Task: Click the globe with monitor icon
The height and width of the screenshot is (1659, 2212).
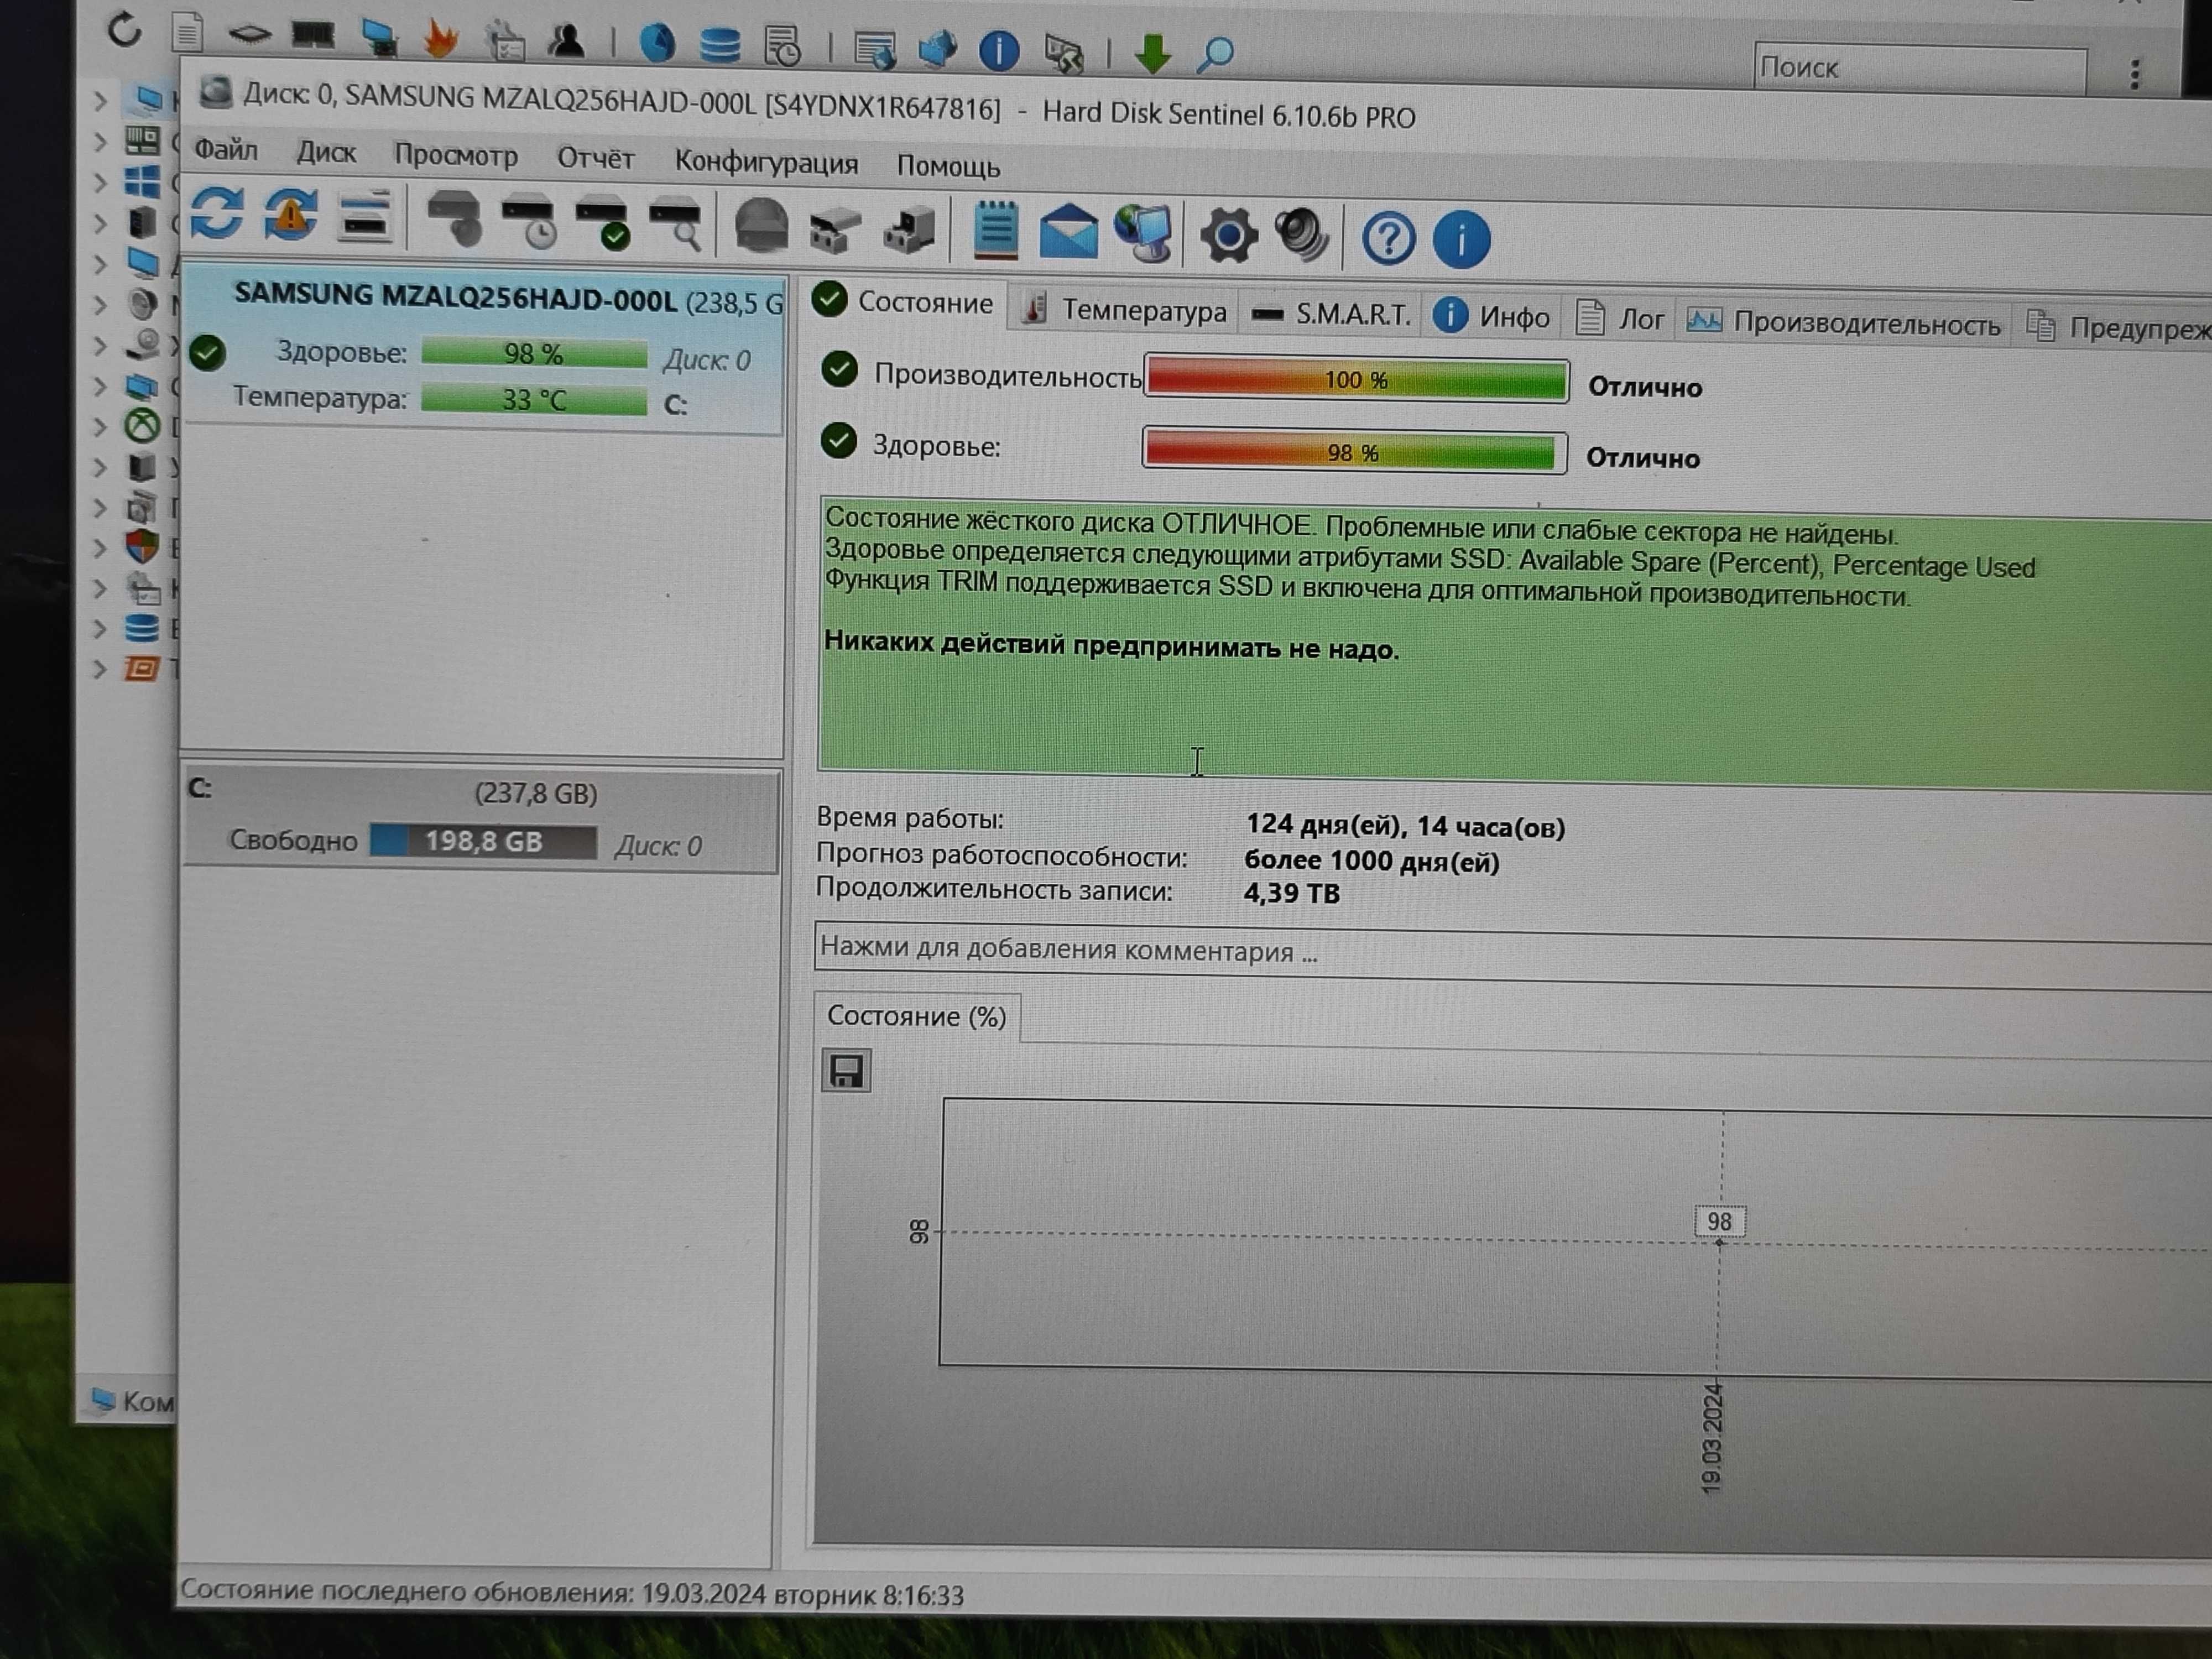Action: point(1143,234)
